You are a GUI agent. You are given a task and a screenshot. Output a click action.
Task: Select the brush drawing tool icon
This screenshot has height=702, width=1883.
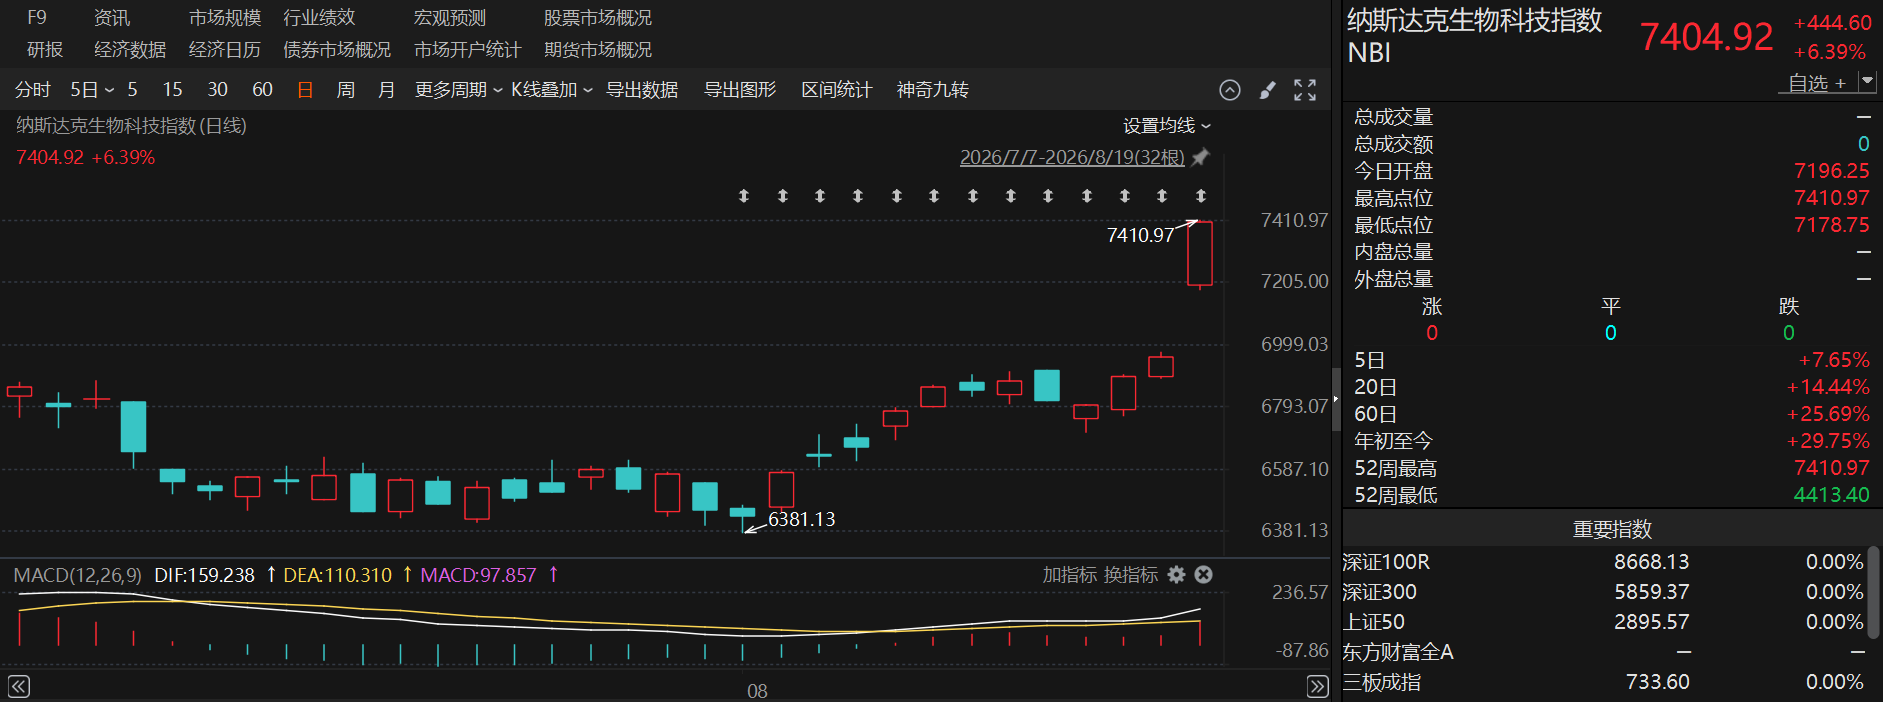pos(1267,90)
